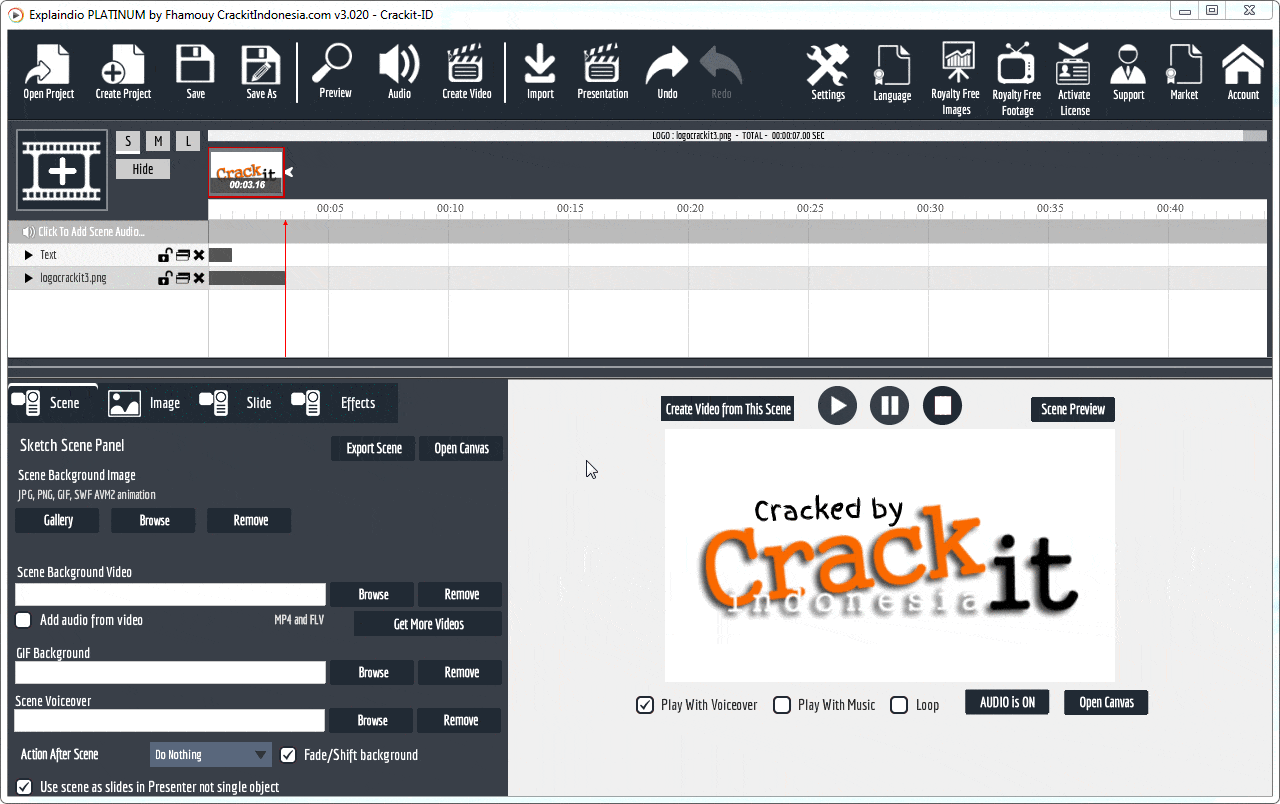Visit the Market icon
Image resolution: width=1280 pixels, height=804 pixels.
pyautogui.click(x=1184, y=72)
